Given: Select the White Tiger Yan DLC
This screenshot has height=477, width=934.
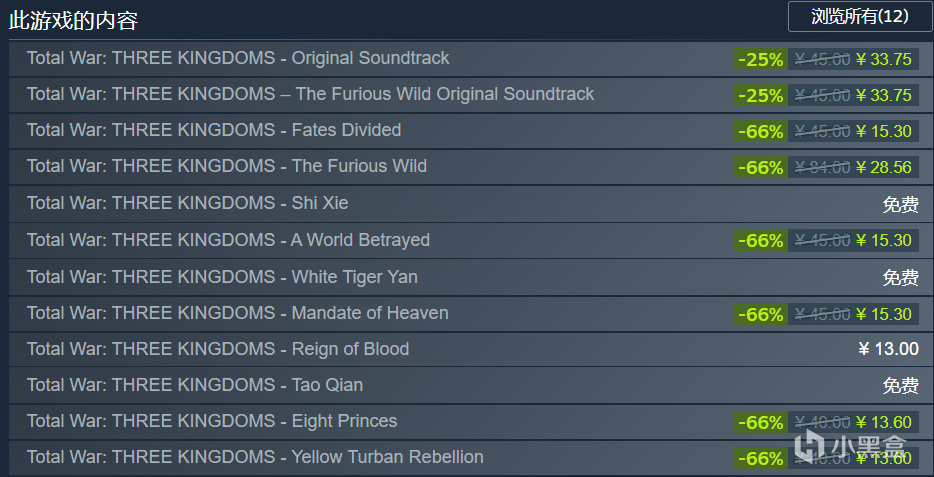Looking at the screenshot, I should click(x=222, y=277).
